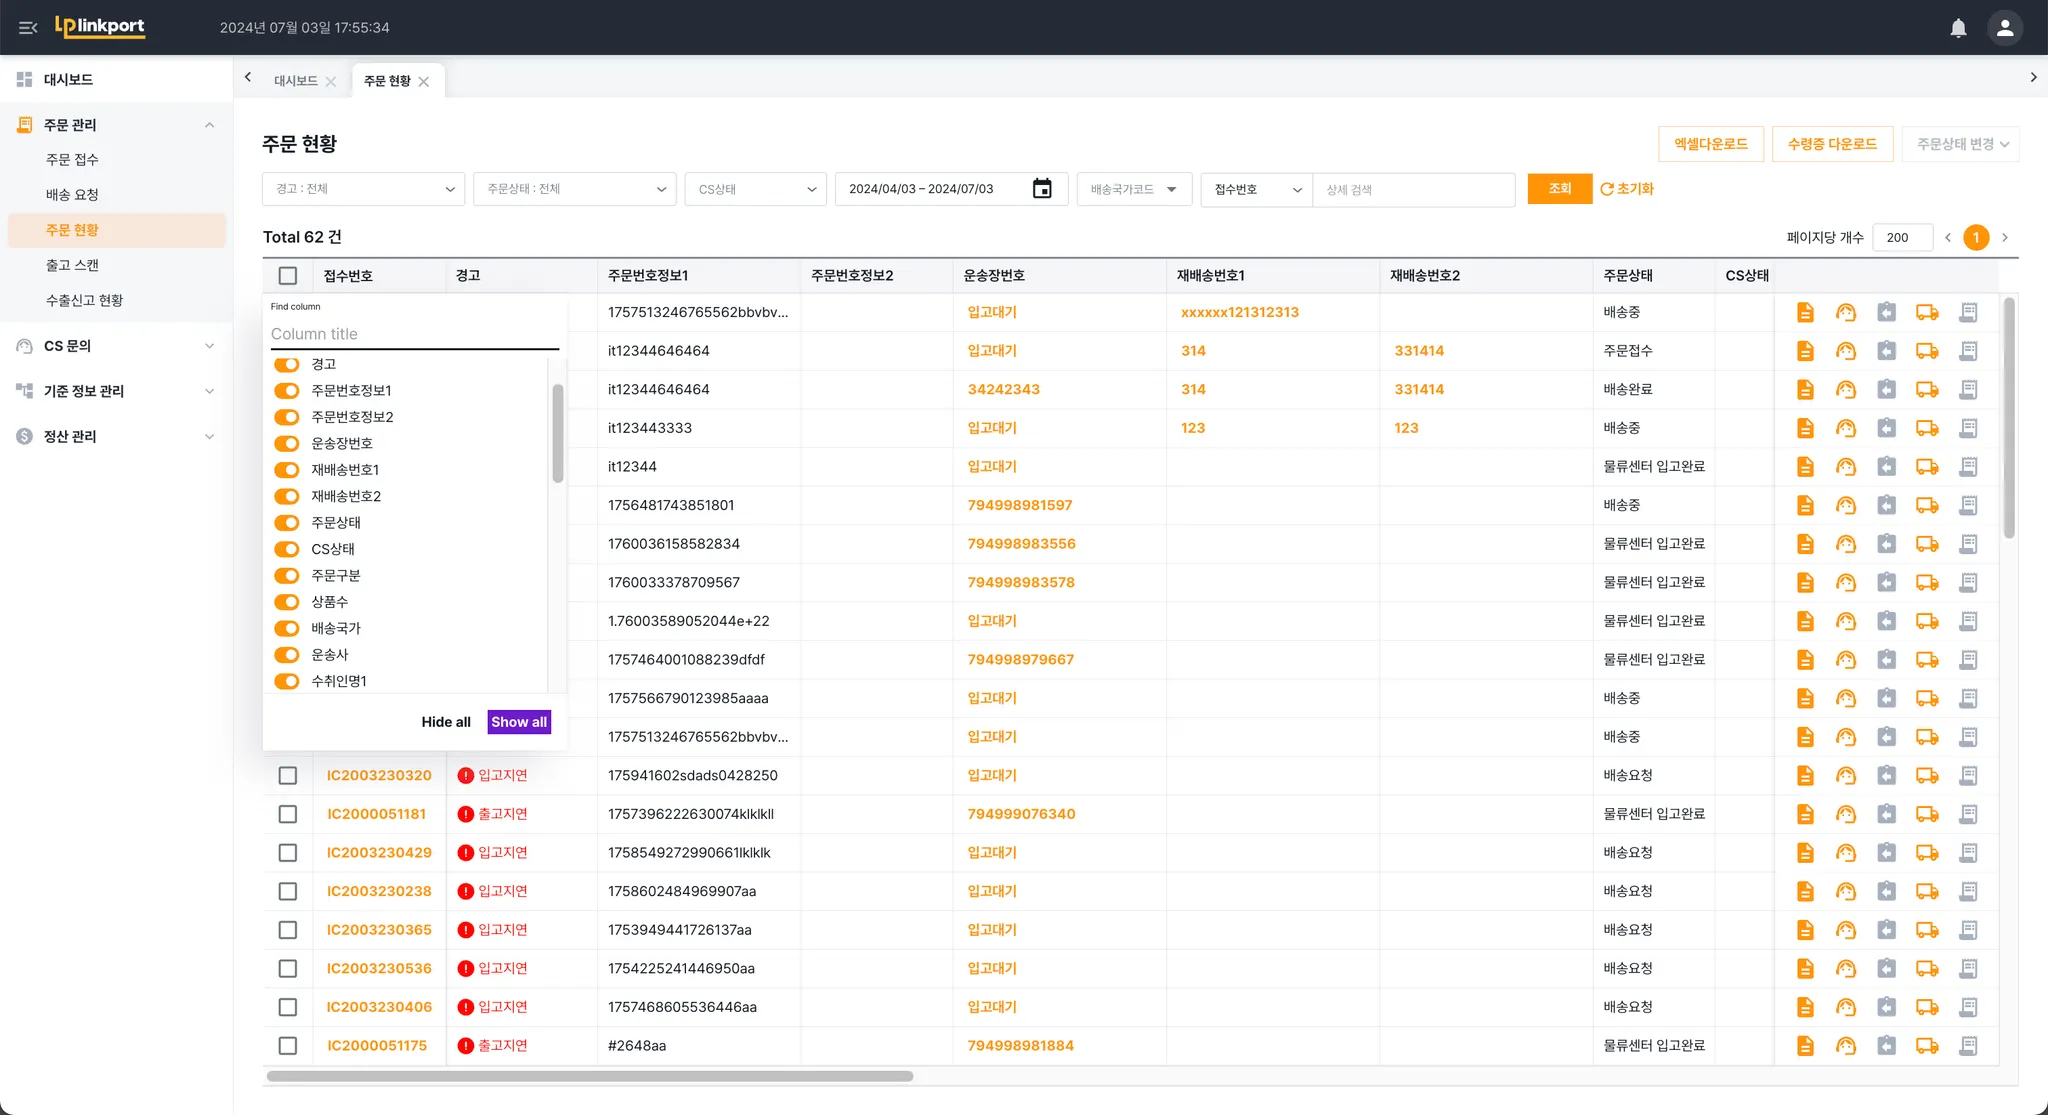Click document icon in first order row
This screenshot has height=1115, width=2048.
tap(1805, 313)
